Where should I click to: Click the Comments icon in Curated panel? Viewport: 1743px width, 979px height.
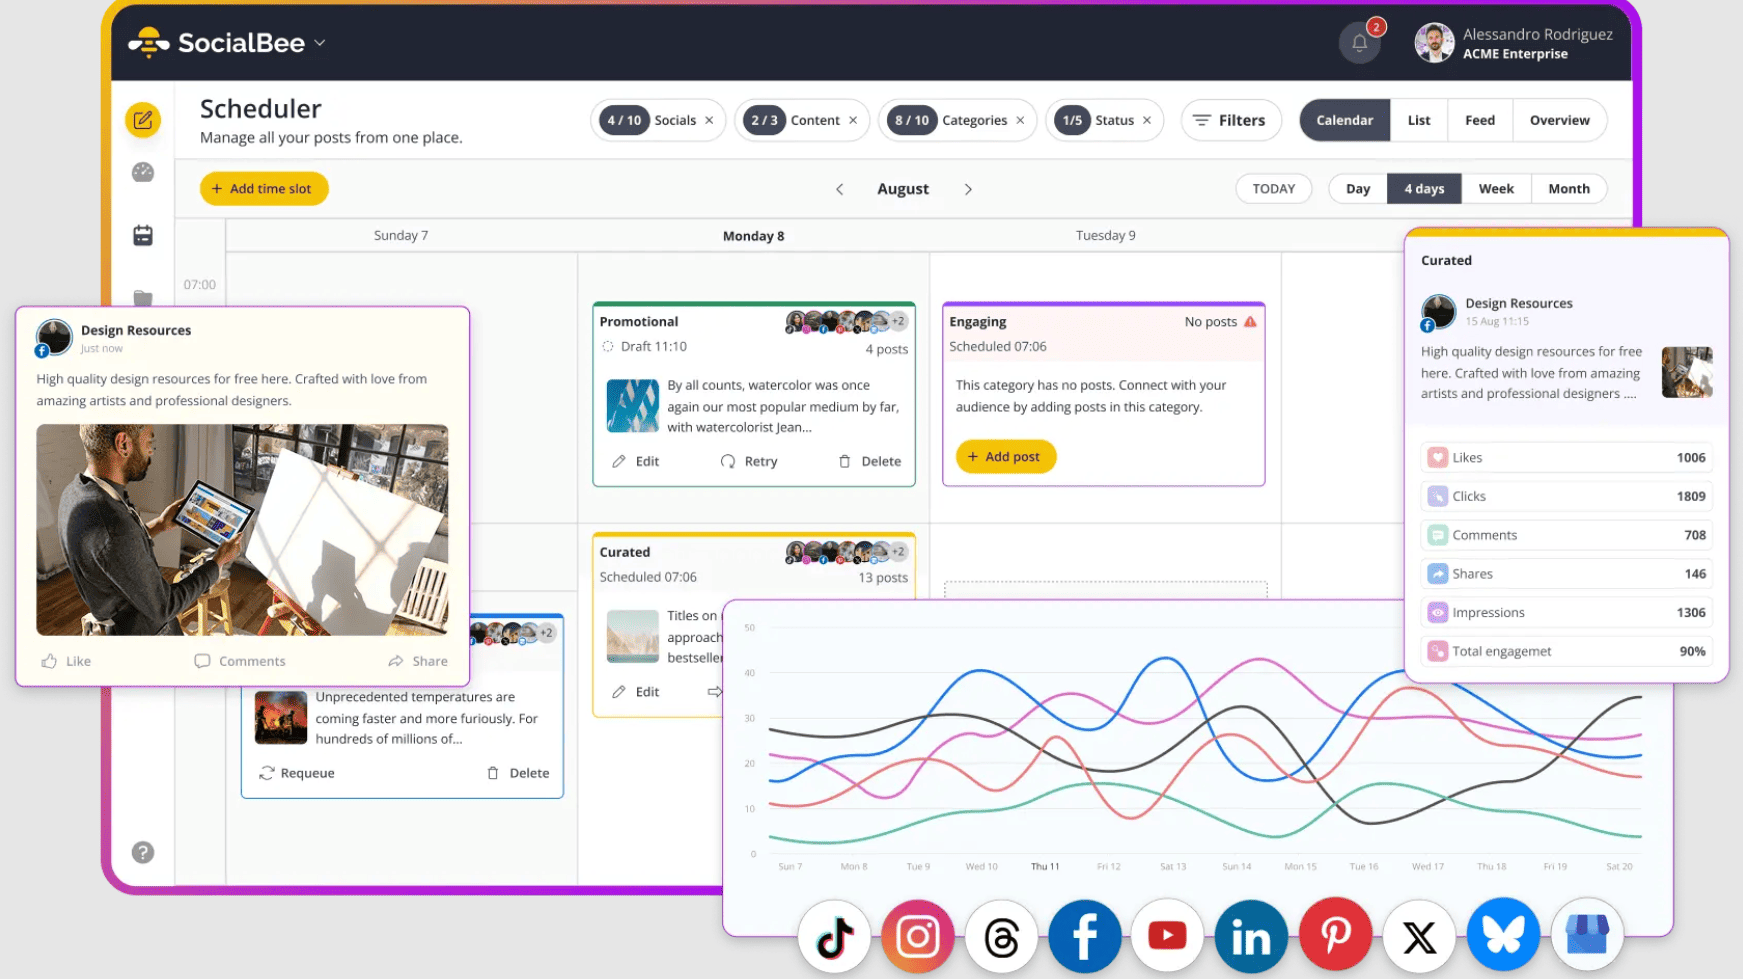coord(1437,535)
